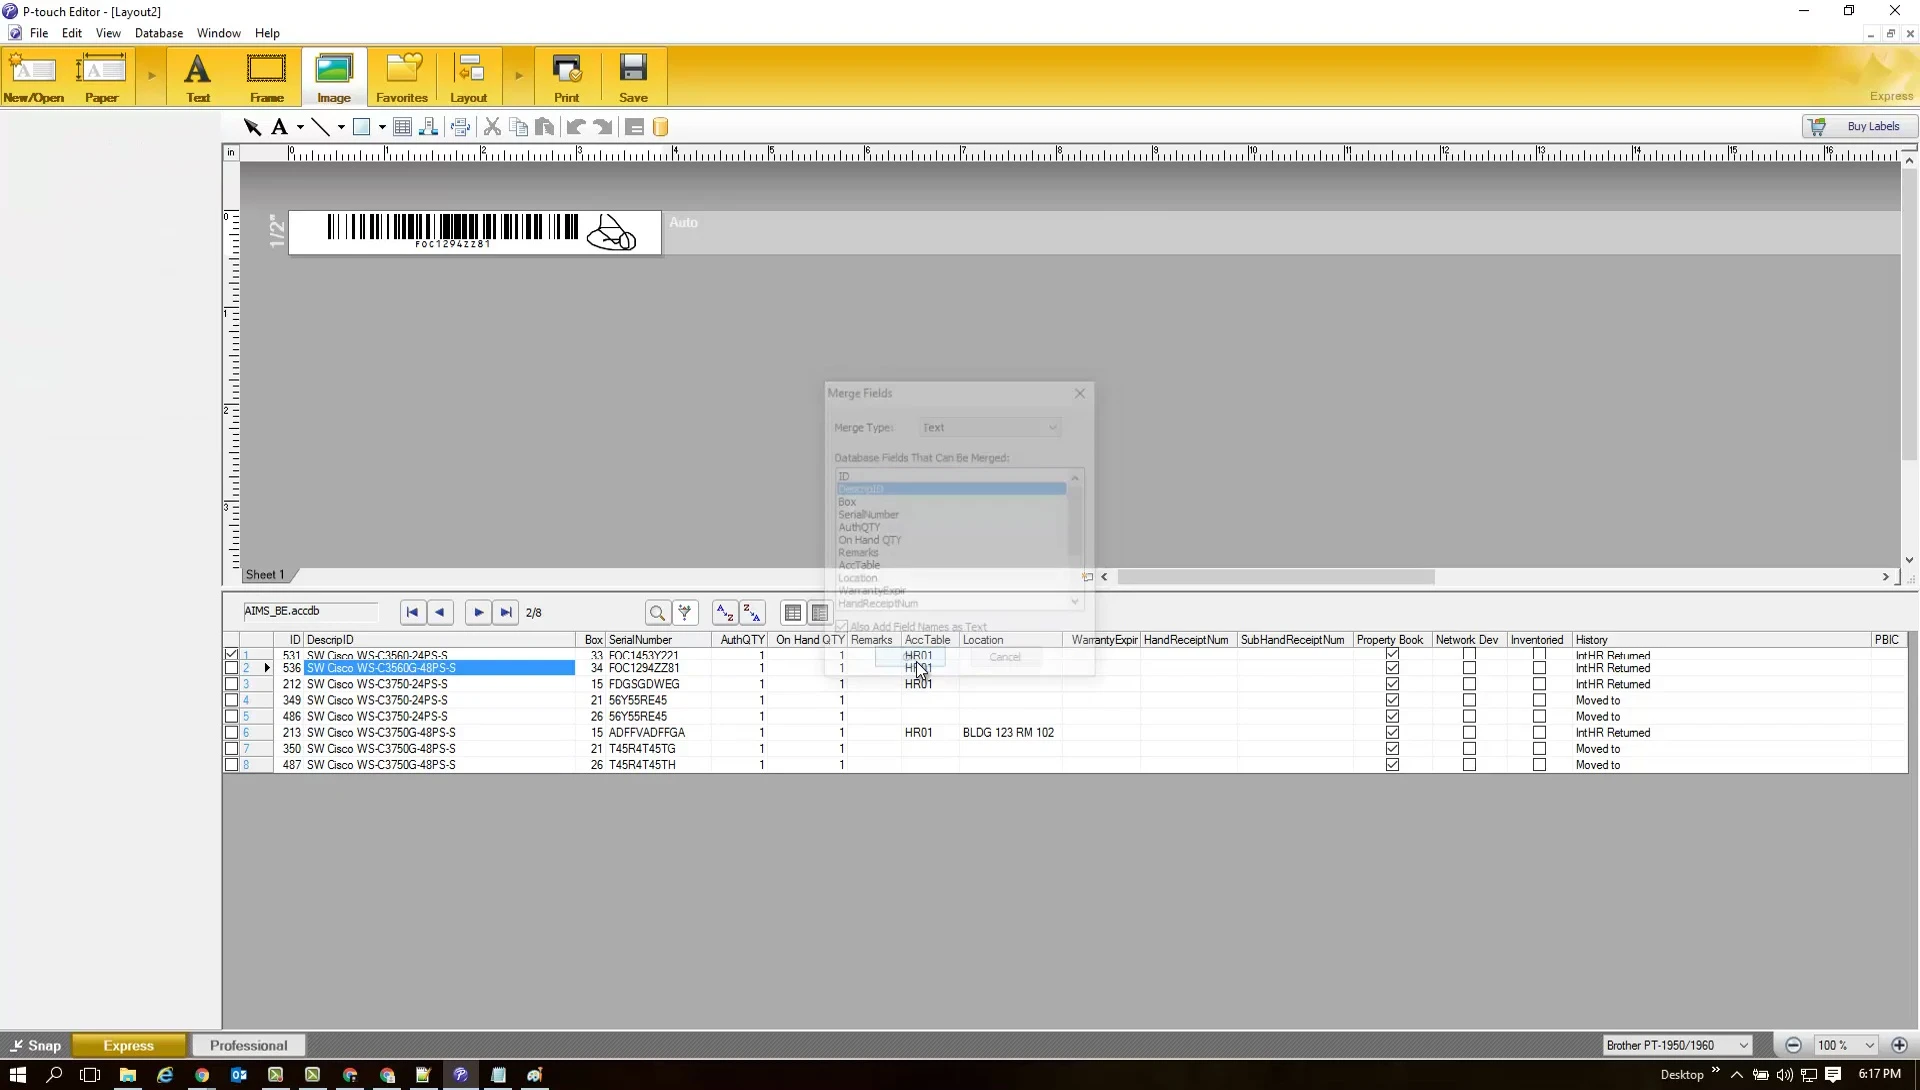
Task: Toggle Inventoried checkbox for ID 486
Action: click(1539, 717)
